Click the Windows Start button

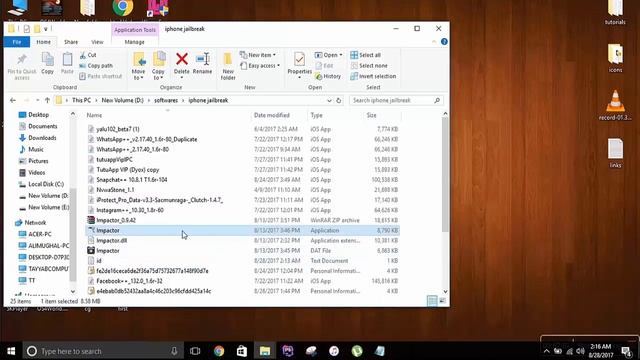coord(11,351)
